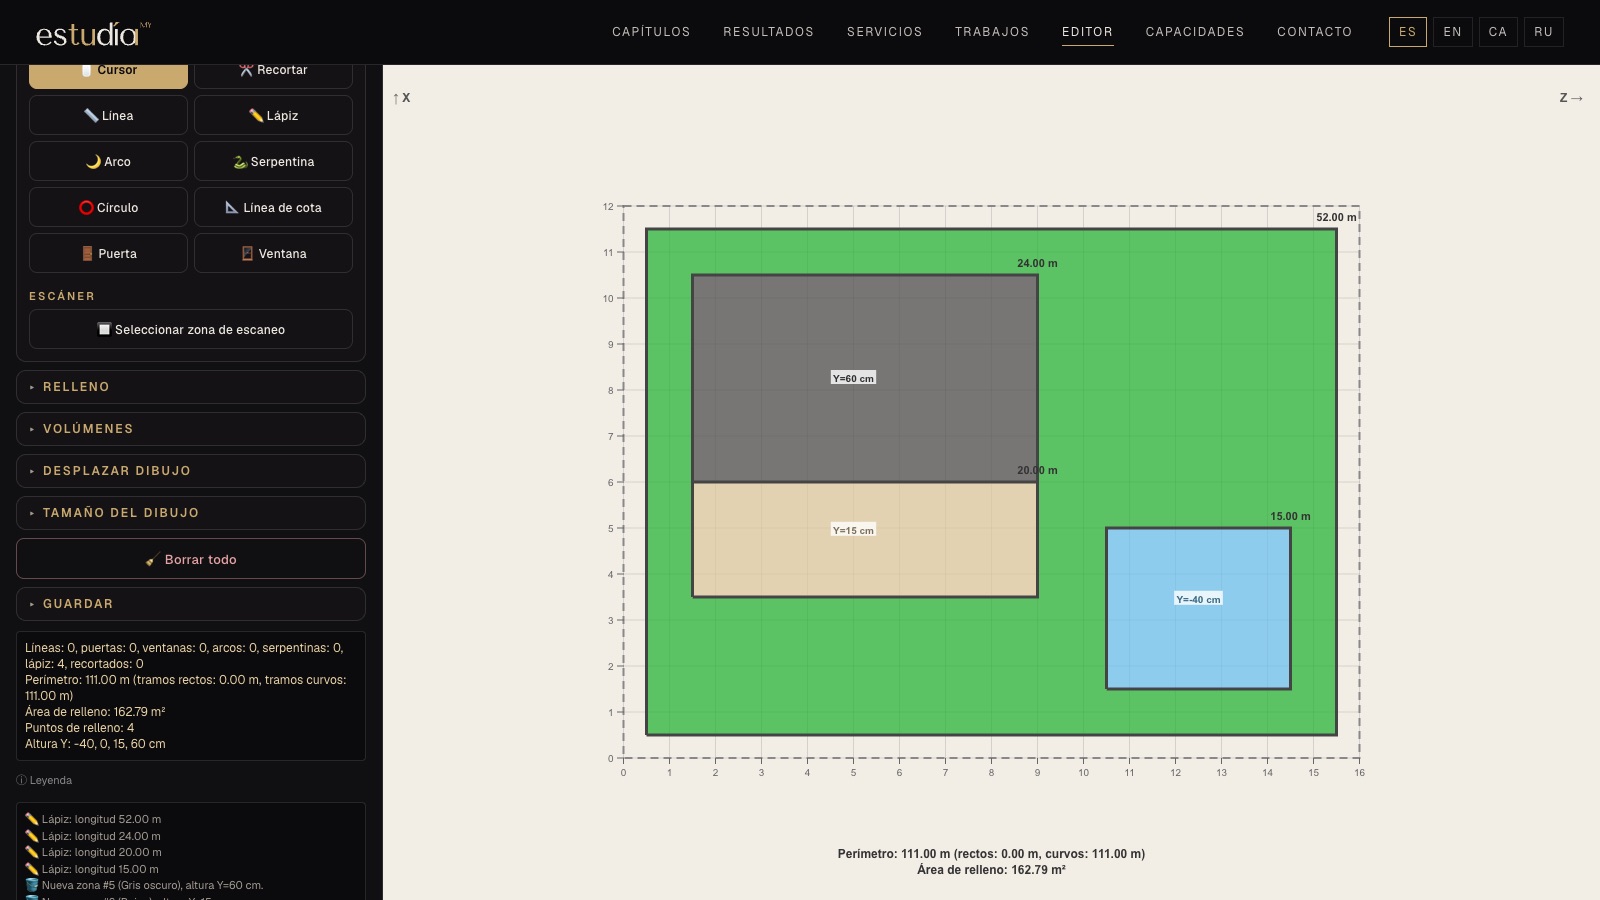Open the EDITOR nav link
The width and height of the screenshot is (1600, 900).
click(1087, 32)
